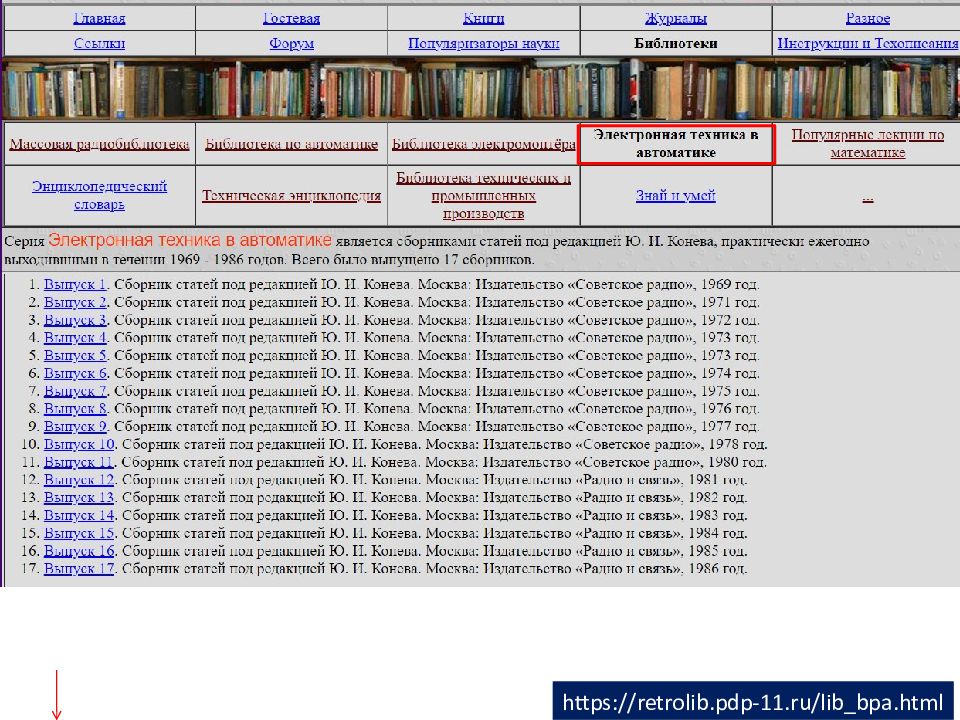Open Энциклопедический словарь link
The width and height of the screenshot is (960, 720).
click(x=99, y=195)
